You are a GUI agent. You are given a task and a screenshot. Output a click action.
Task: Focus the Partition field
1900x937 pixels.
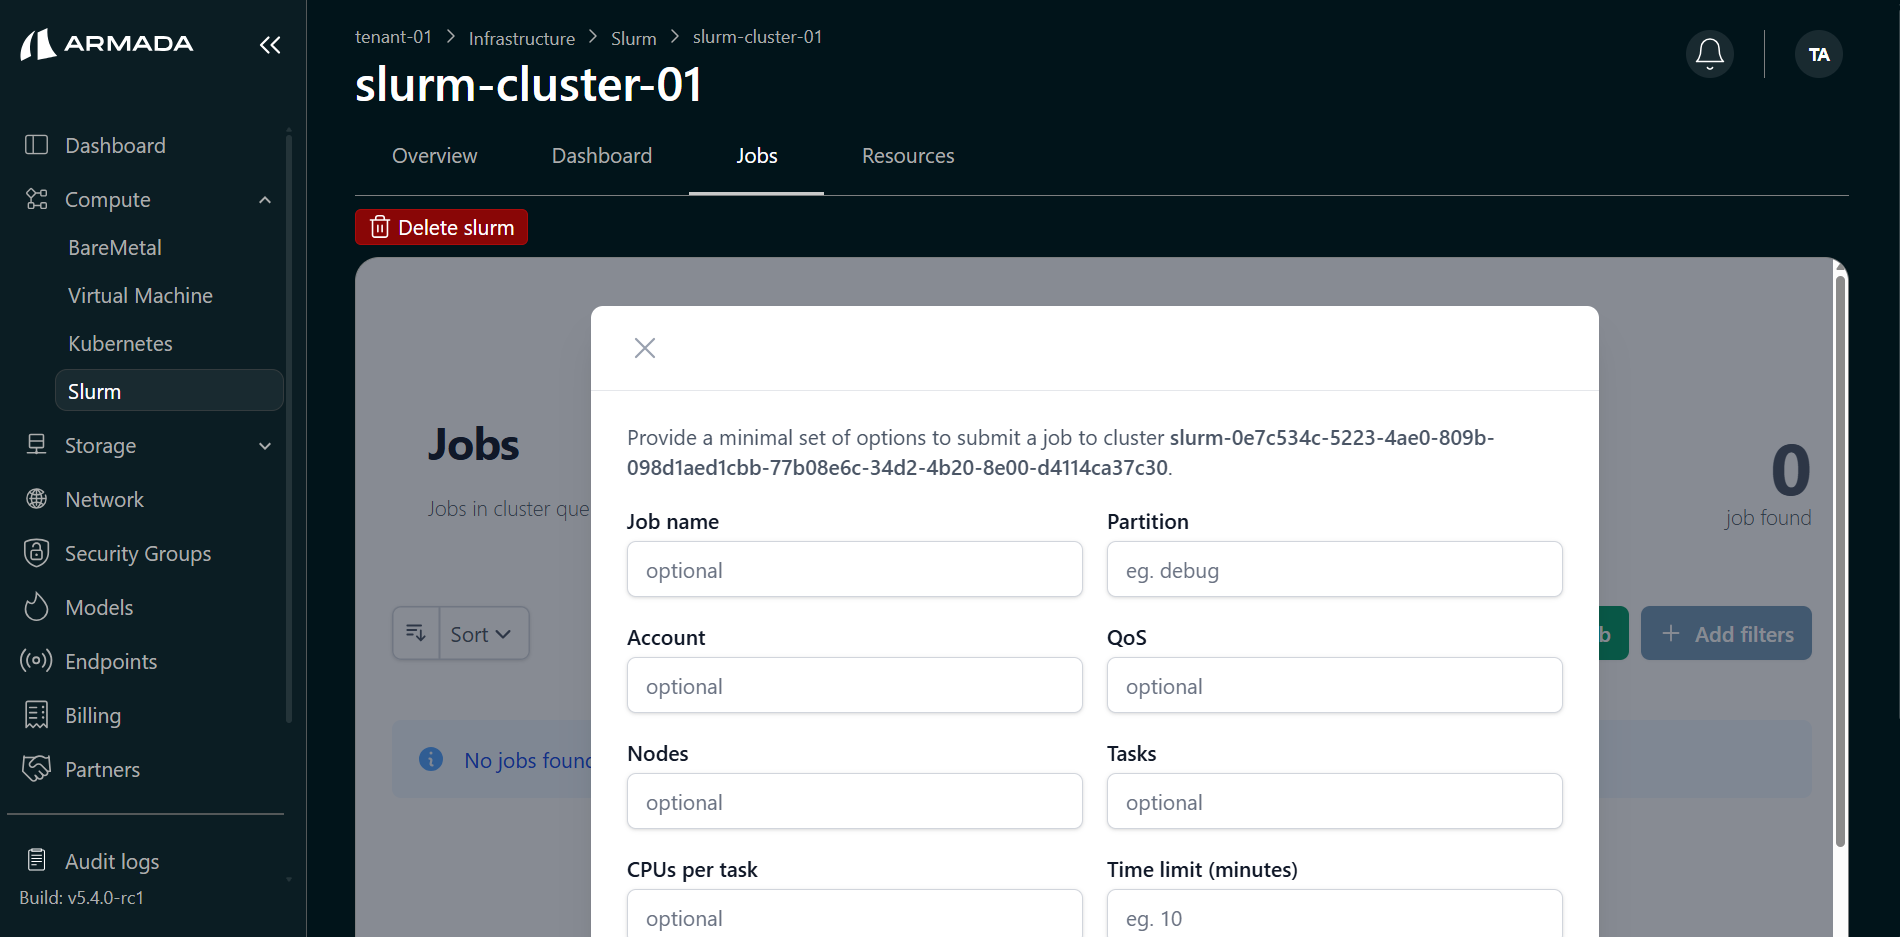(1335, 569)
